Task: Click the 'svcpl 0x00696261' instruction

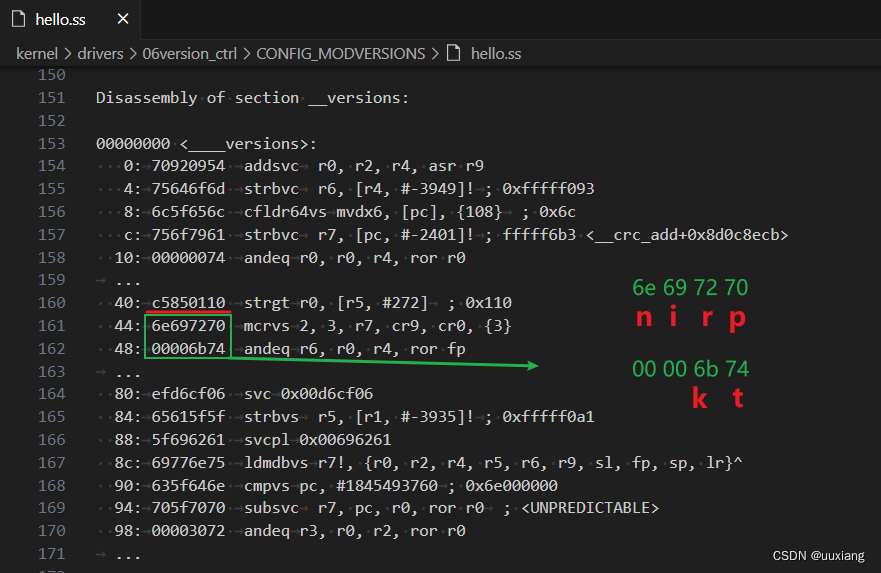Action: coord(317,440)
